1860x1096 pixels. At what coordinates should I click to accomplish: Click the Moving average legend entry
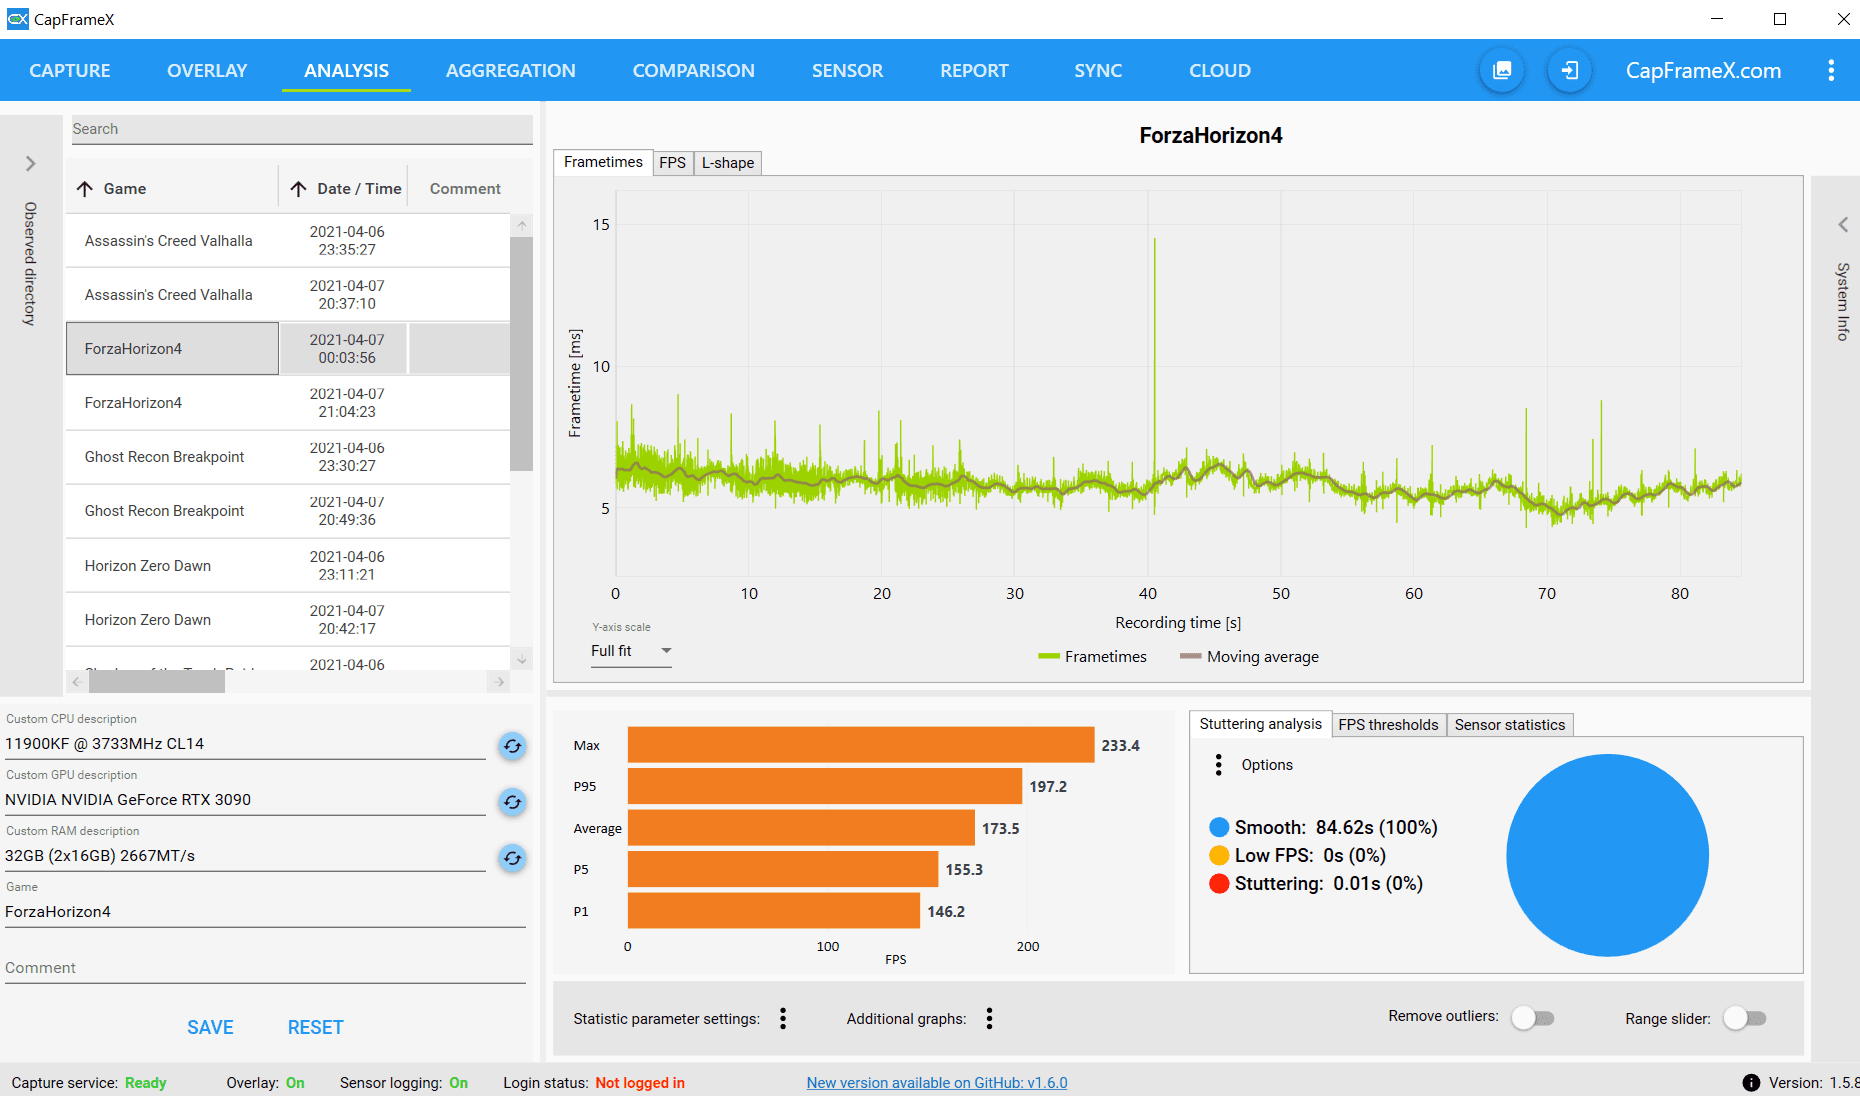[x=1249, y=657]
